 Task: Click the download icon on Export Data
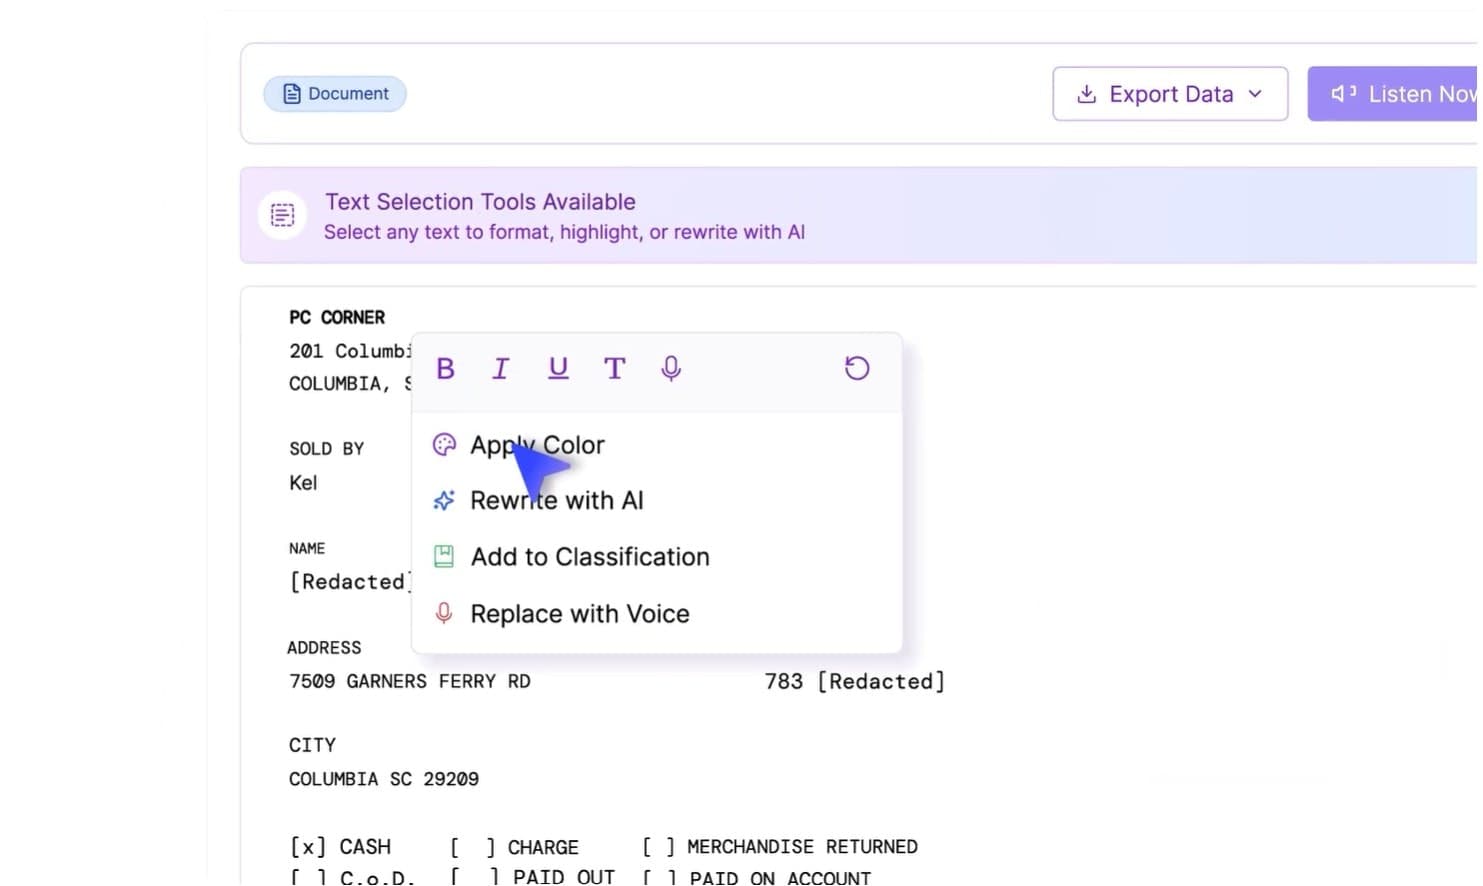point(1086,93)
